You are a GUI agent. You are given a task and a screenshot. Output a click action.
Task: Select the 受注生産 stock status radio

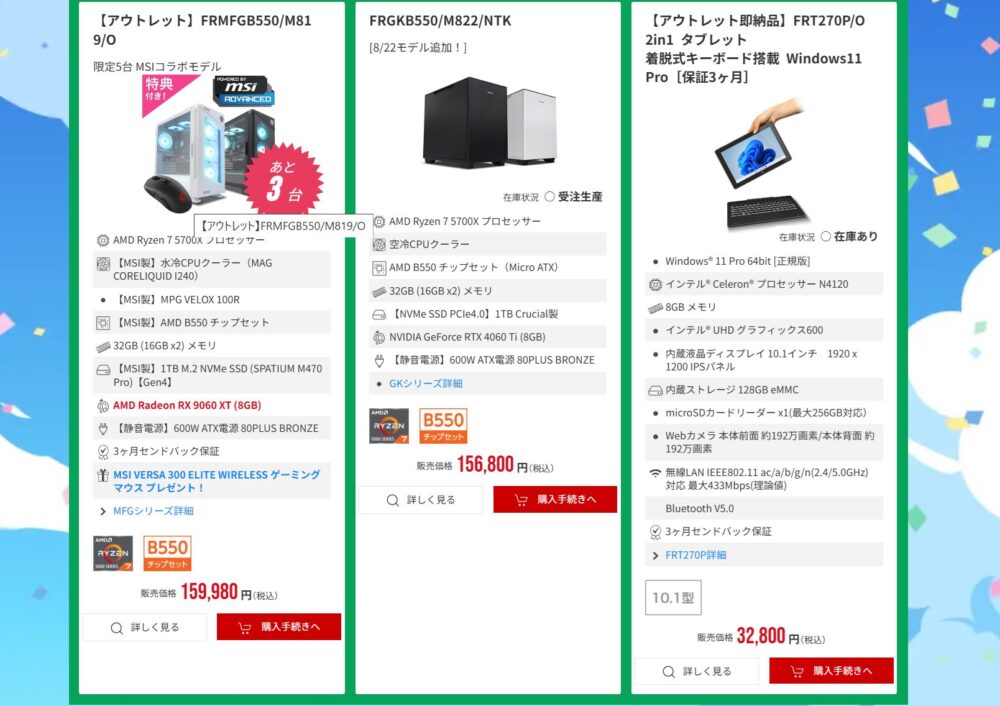point(550,196)
